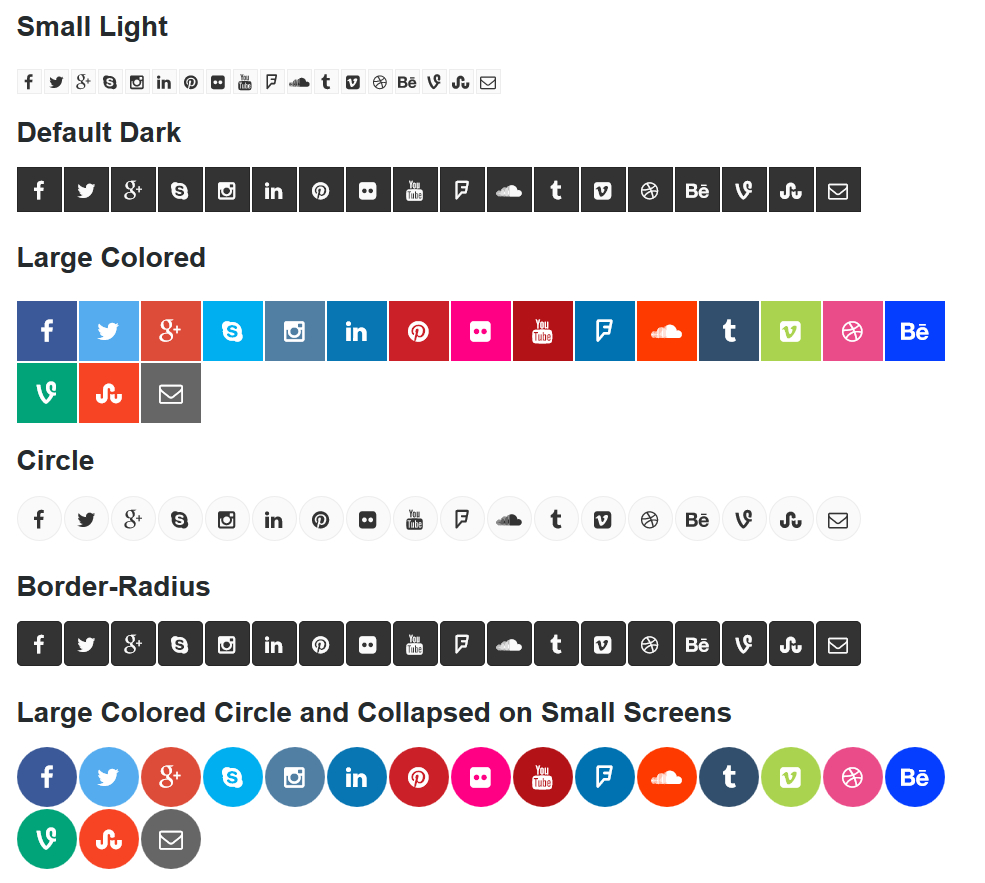Screen dimensions: 985x883
Task: Select the large green square Vine button
Action: pyautogui.click(x=47, y=393)
